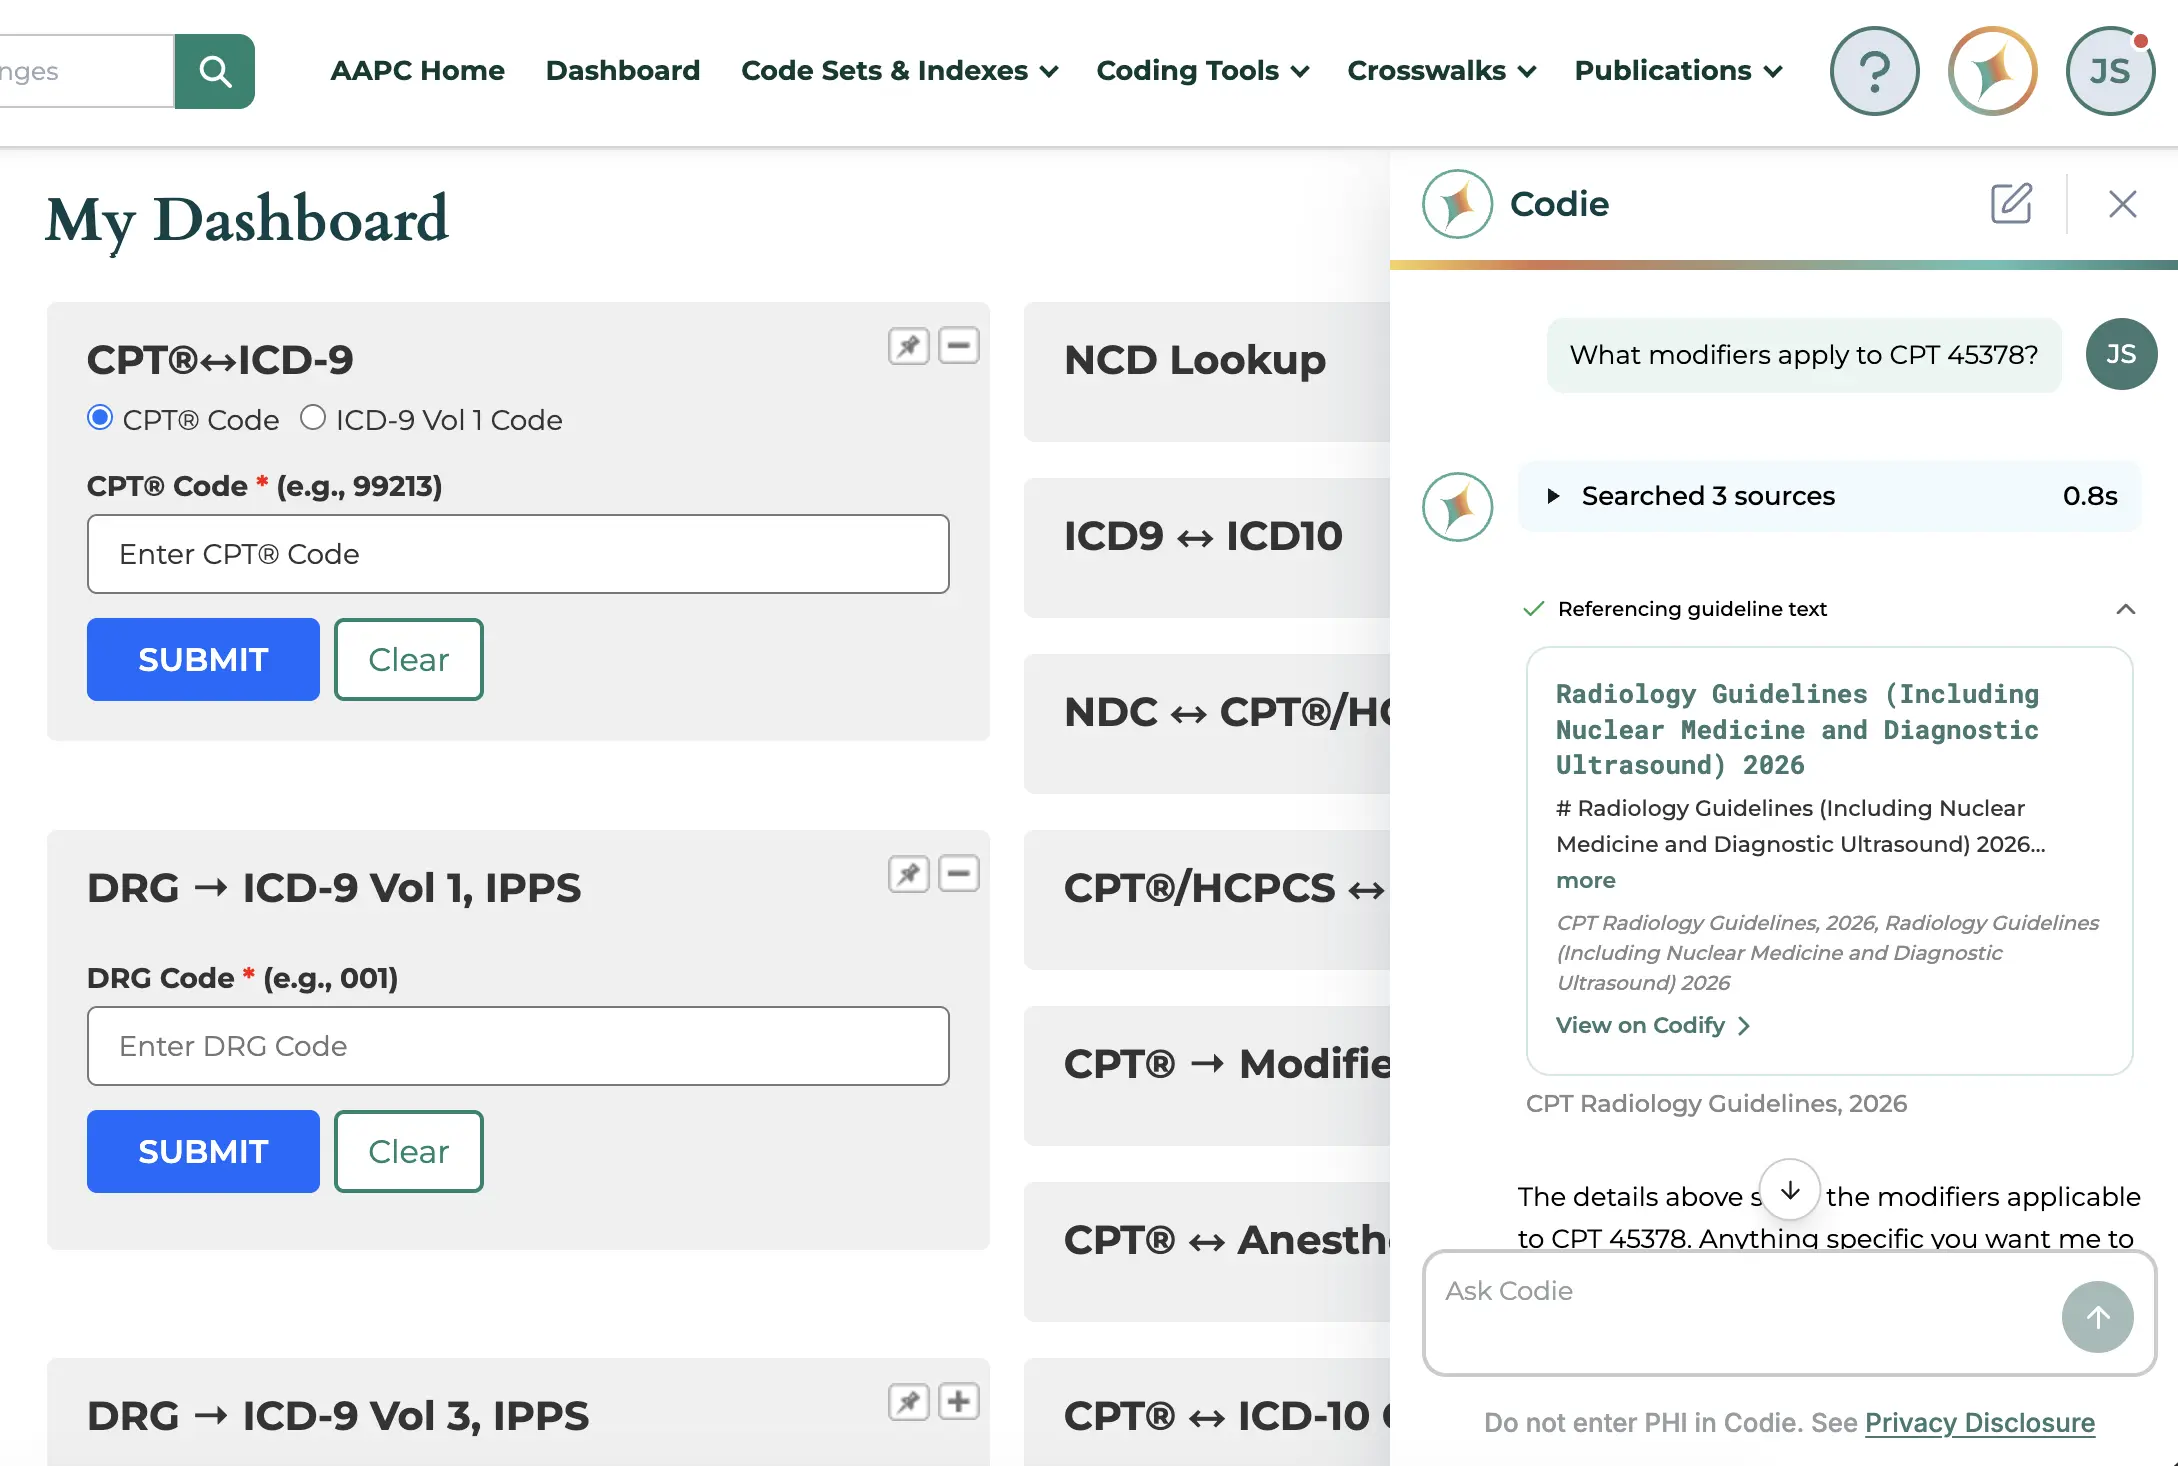Screen dimensions: 2178x1466
Task: Select the ICD-9 Vol 1 Code radio button
Action: click(x=313, y=417)
